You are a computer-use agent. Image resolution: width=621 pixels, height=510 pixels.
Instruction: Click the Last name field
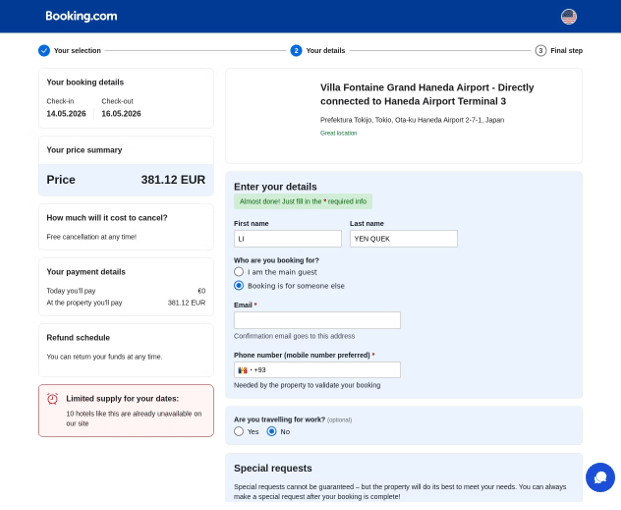tap(404, 239)
